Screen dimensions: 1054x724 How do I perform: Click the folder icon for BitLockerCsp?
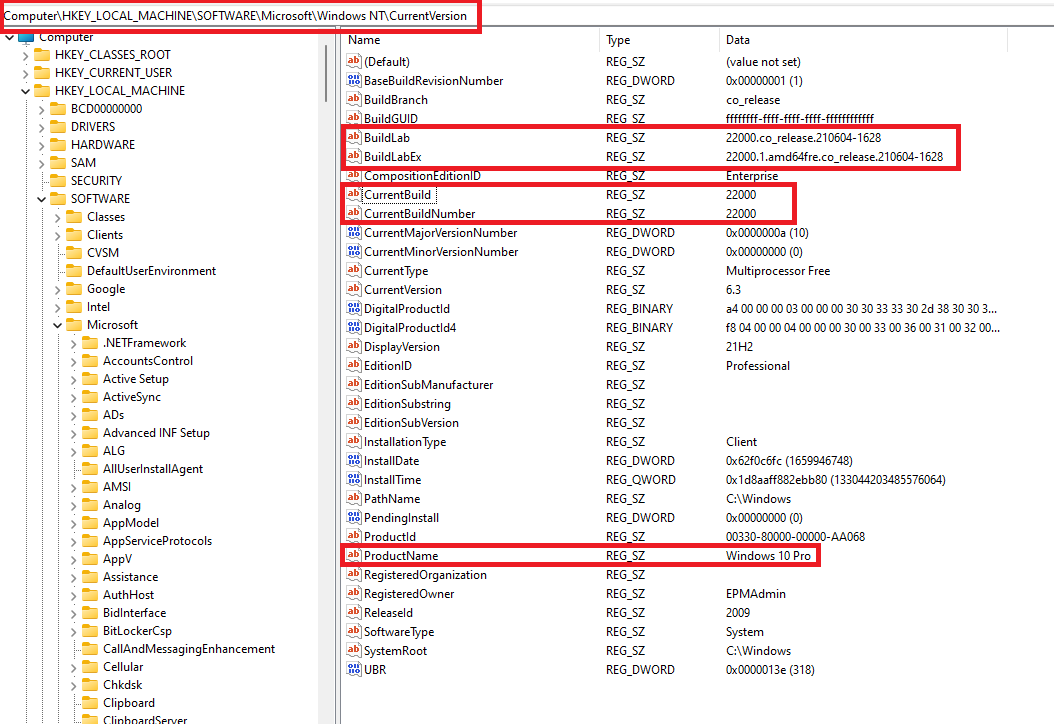click(90, 631)
